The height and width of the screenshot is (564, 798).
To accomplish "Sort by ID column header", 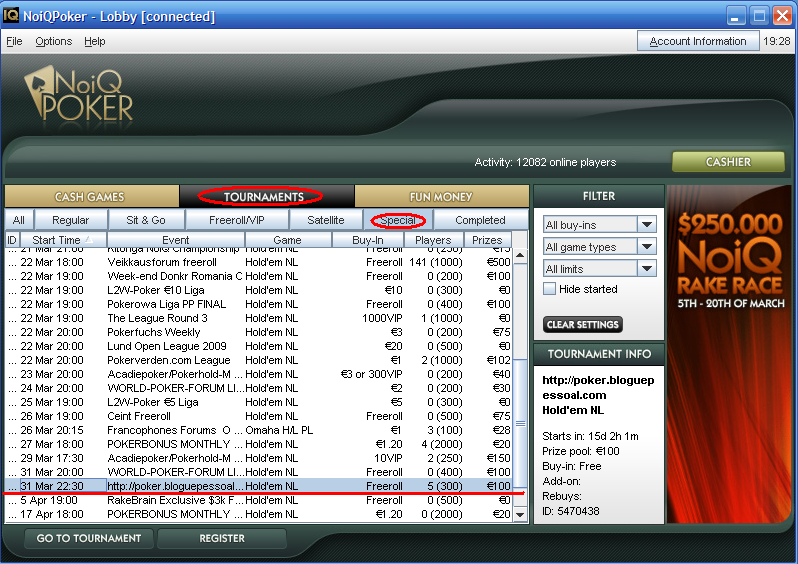I will point(12,240).
